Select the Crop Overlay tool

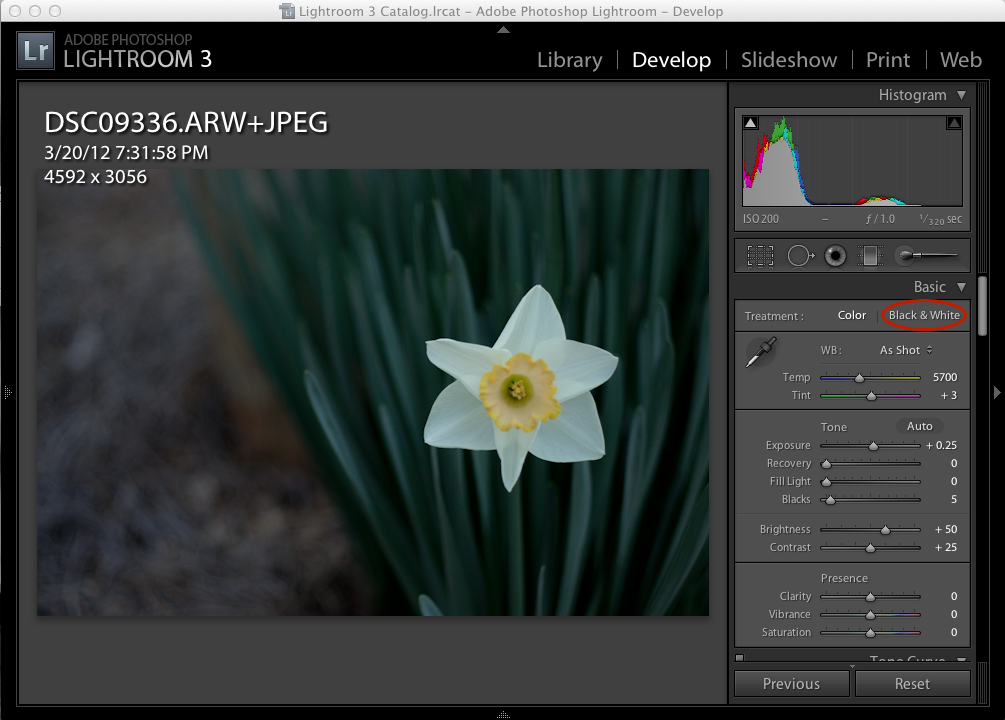pos(760,256)
